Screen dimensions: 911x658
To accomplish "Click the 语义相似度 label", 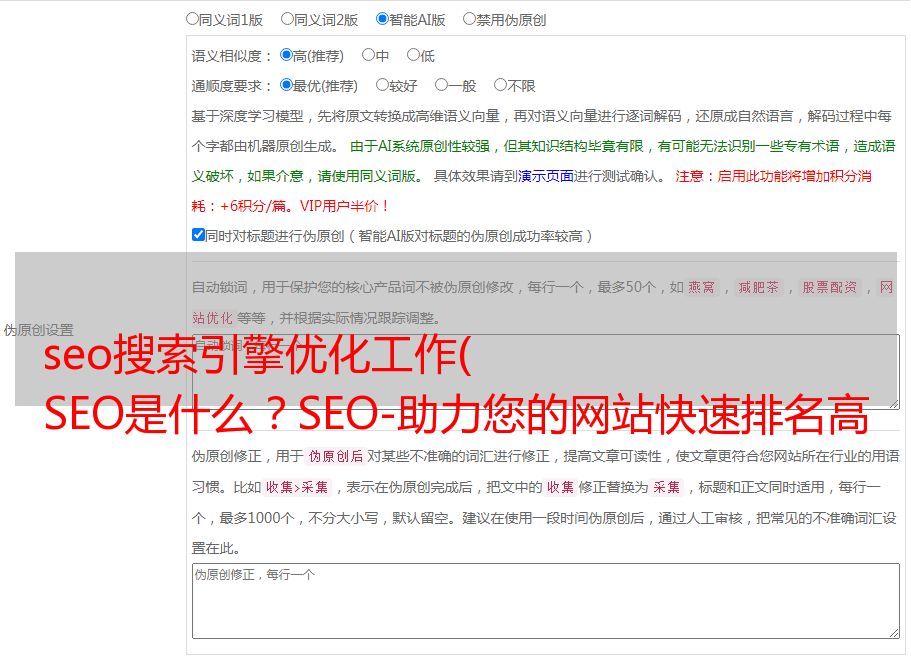I will tap(231, 56).
